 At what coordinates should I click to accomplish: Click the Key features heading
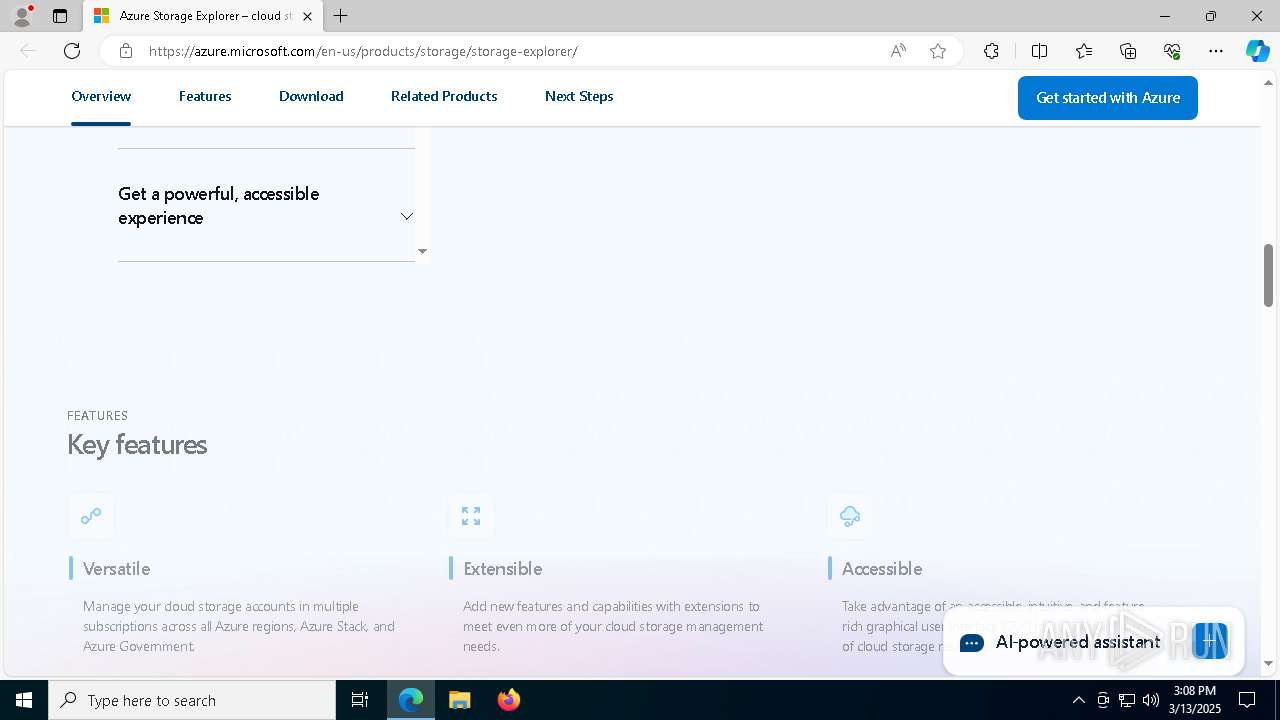[x=137, y=445]
